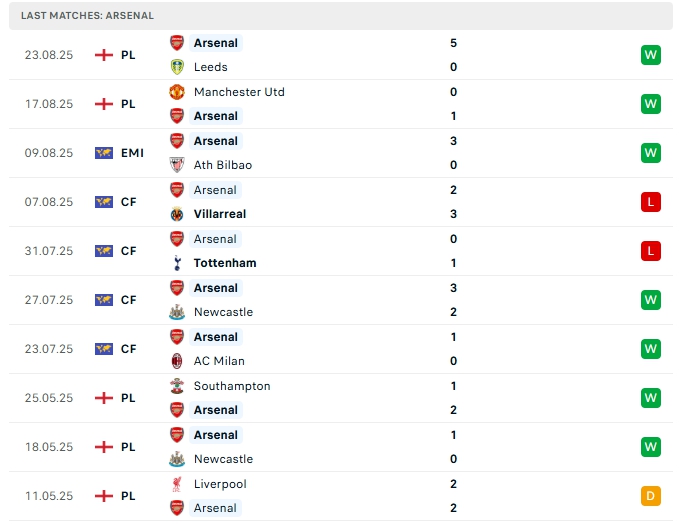Click the 25.05.25 match date
Viewport: 682px width, 524px height.
point(49,398)
